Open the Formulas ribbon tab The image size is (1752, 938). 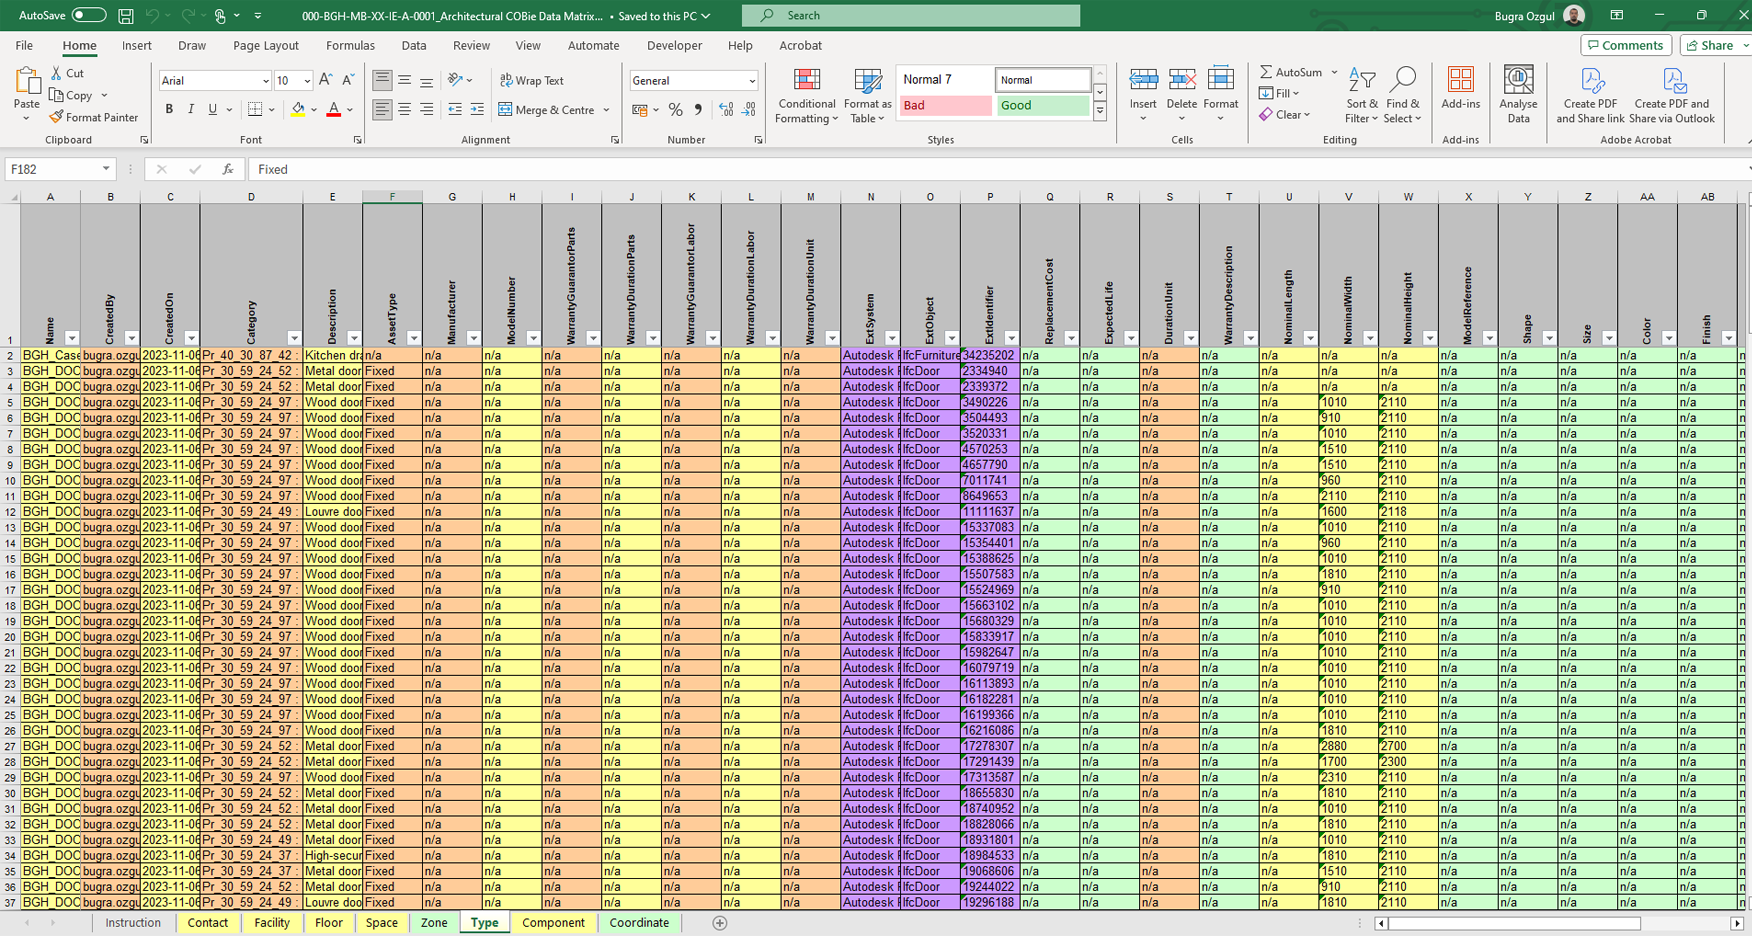(350, 45)
